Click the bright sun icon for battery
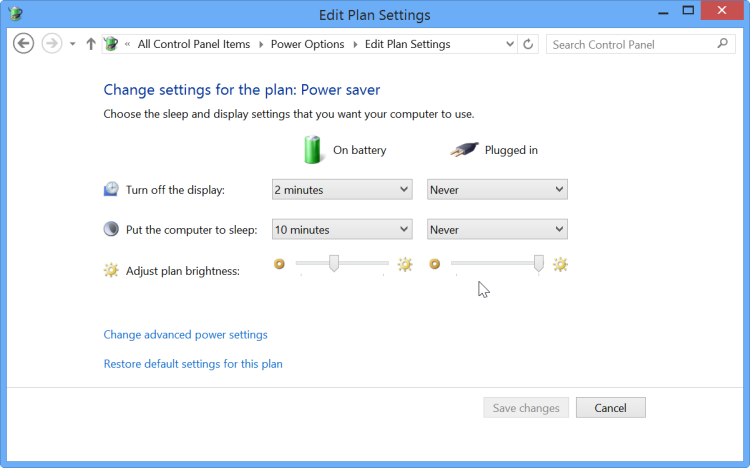The image size is (750, 468). pyautogui.click(x=404, y=264)
